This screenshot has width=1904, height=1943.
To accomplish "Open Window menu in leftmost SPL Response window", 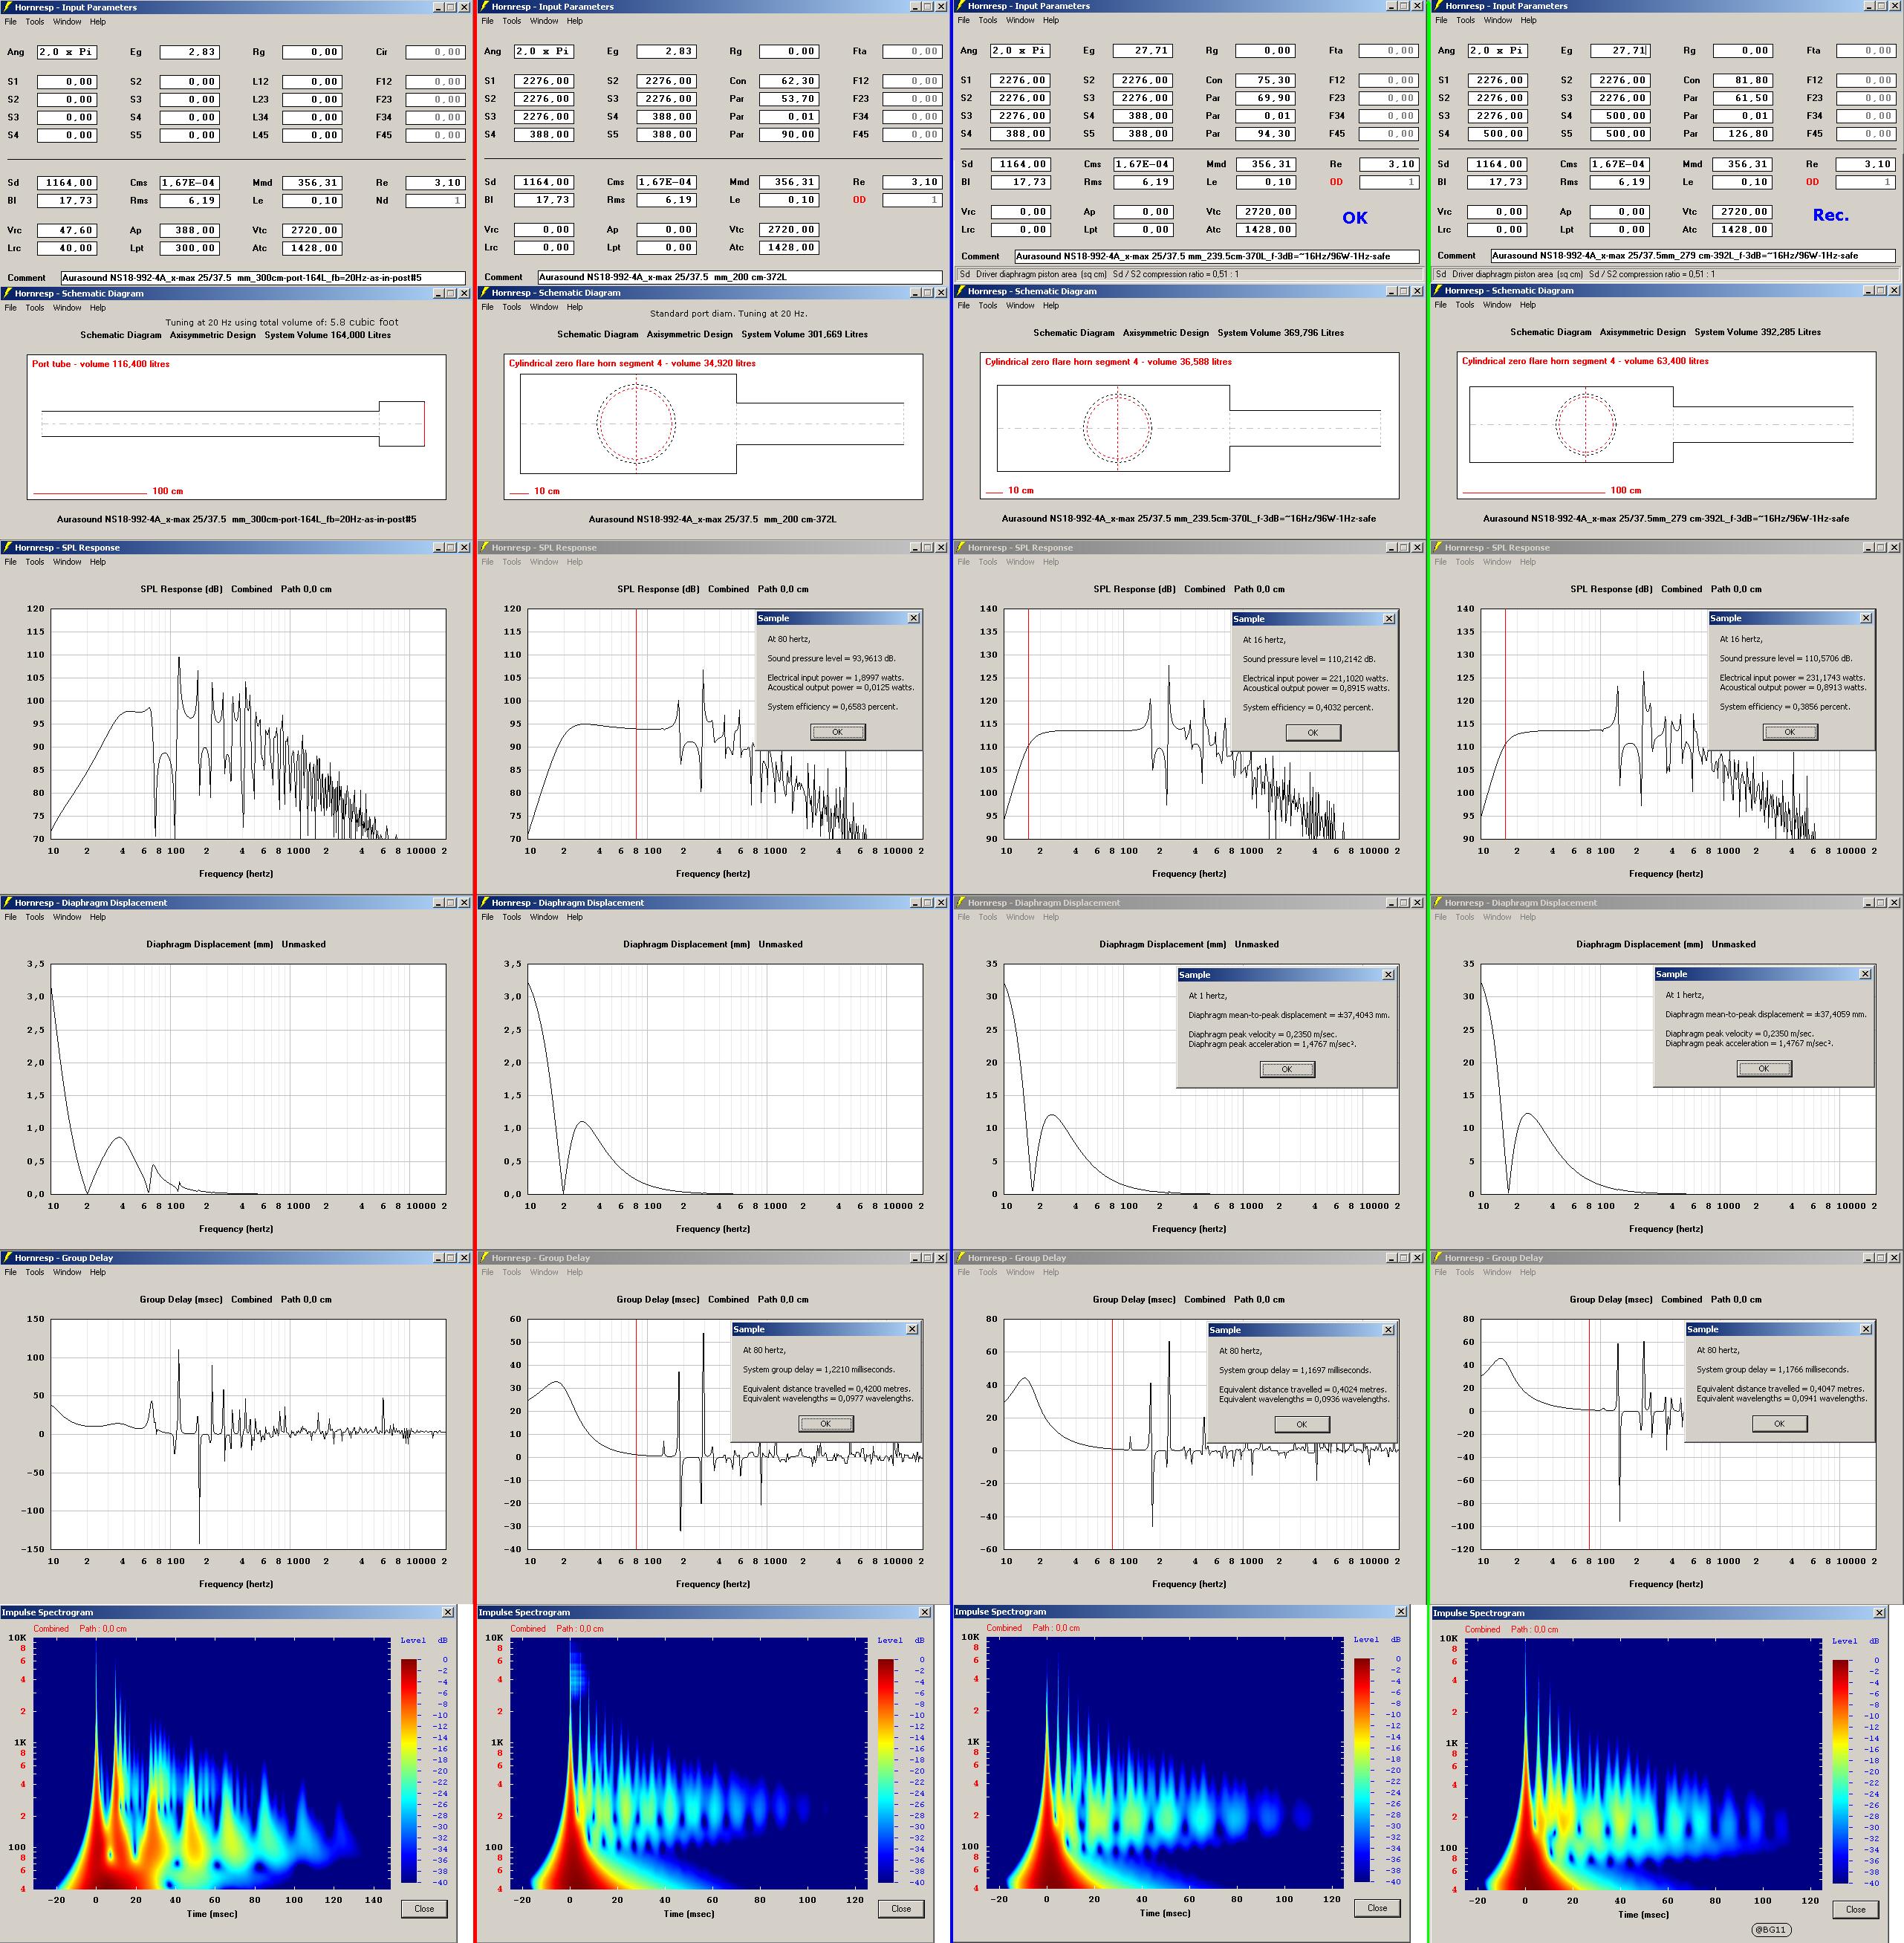I will tap(67, 562).
